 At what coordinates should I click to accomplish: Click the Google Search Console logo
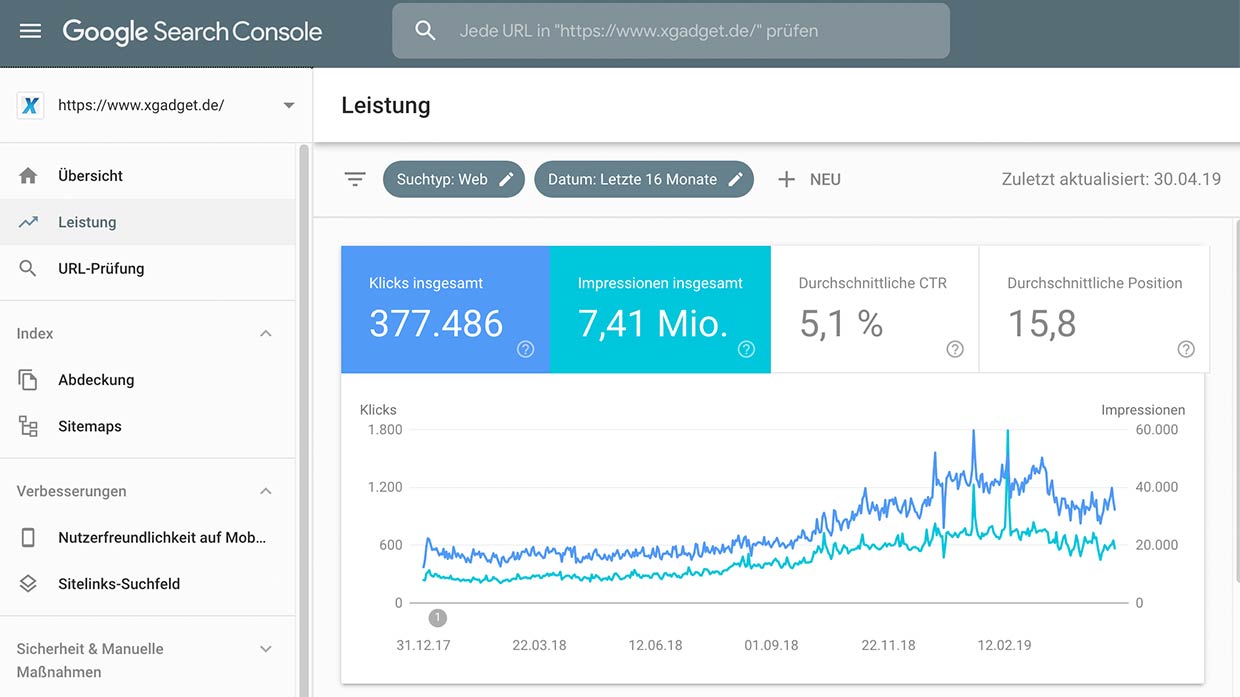192,31
